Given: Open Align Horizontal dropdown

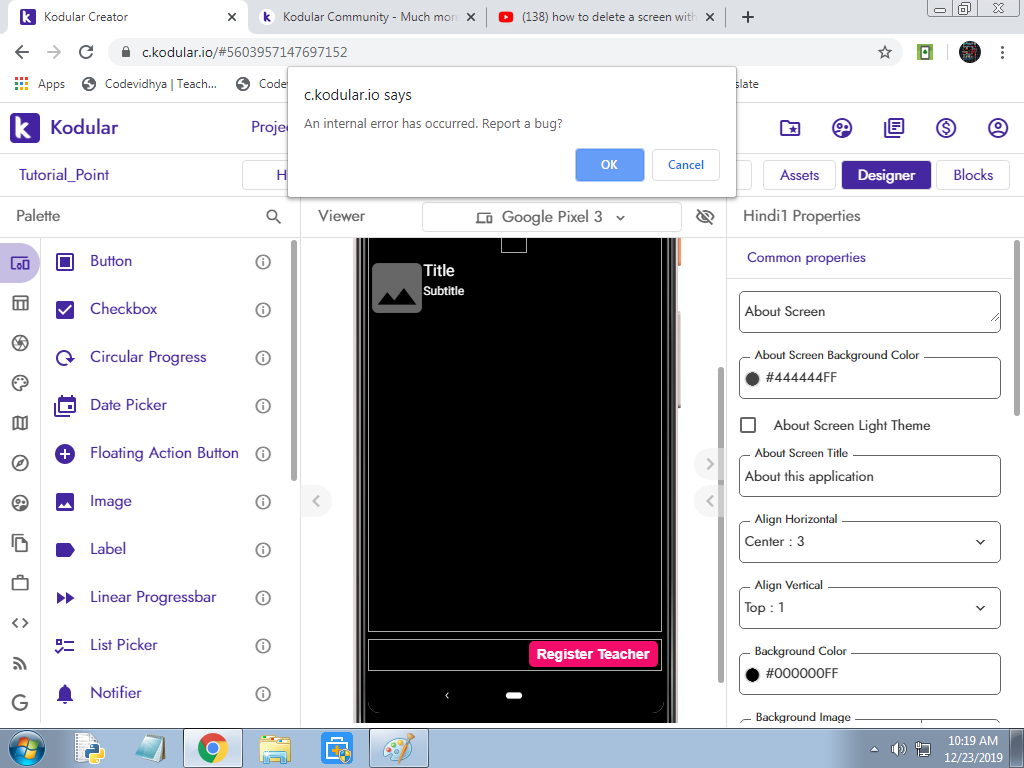Looking at the screenshot, I should pyautogui.click(x=869, y=541).
